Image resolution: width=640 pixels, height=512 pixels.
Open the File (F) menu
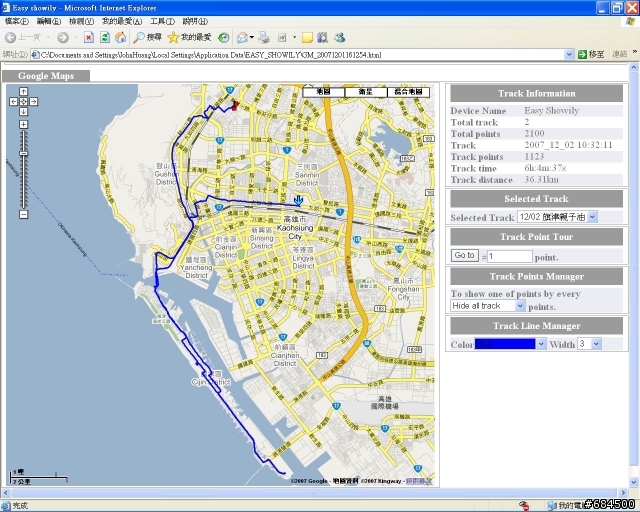coord(17,21)
